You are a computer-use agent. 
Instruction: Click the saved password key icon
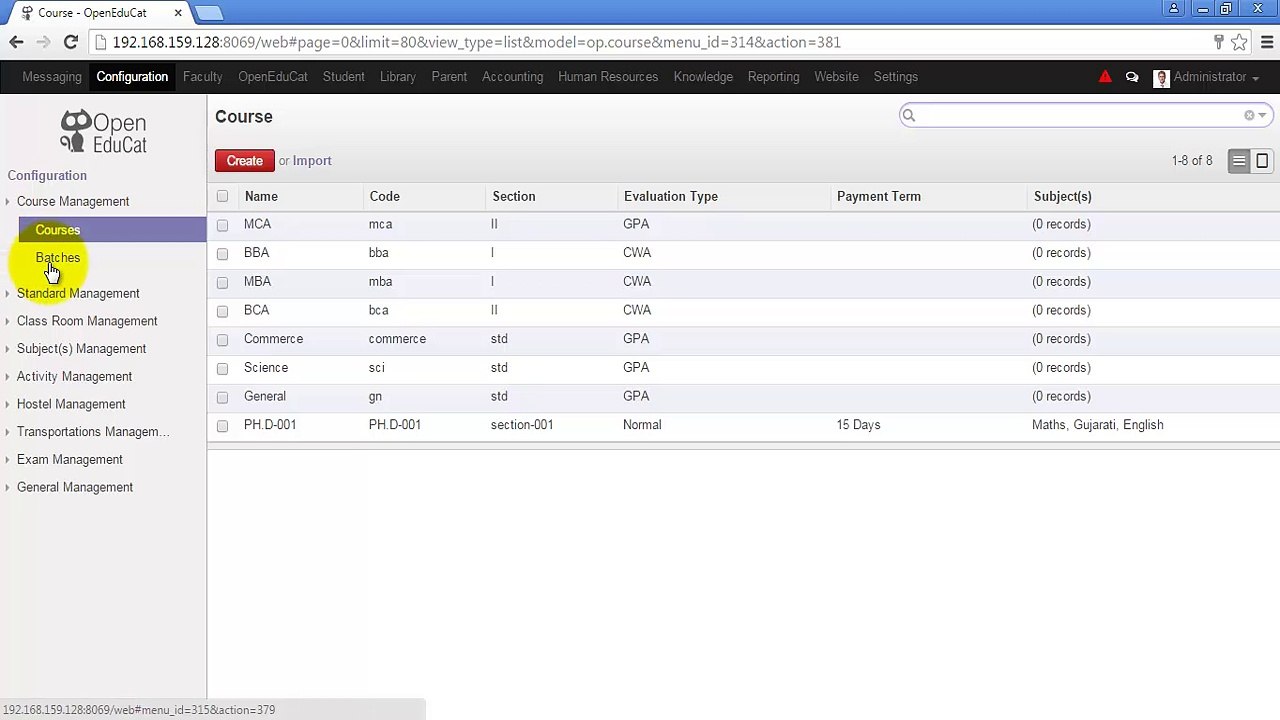point(1218,42)
